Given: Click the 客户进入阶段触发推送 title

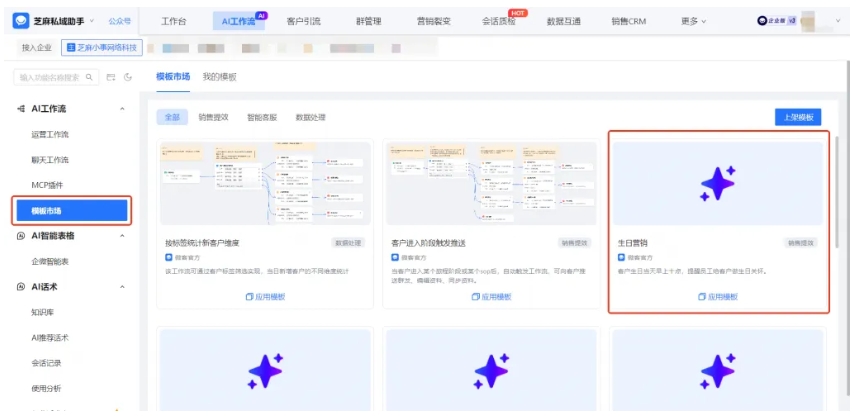Looking at the screenshot, I should [428, 243].
